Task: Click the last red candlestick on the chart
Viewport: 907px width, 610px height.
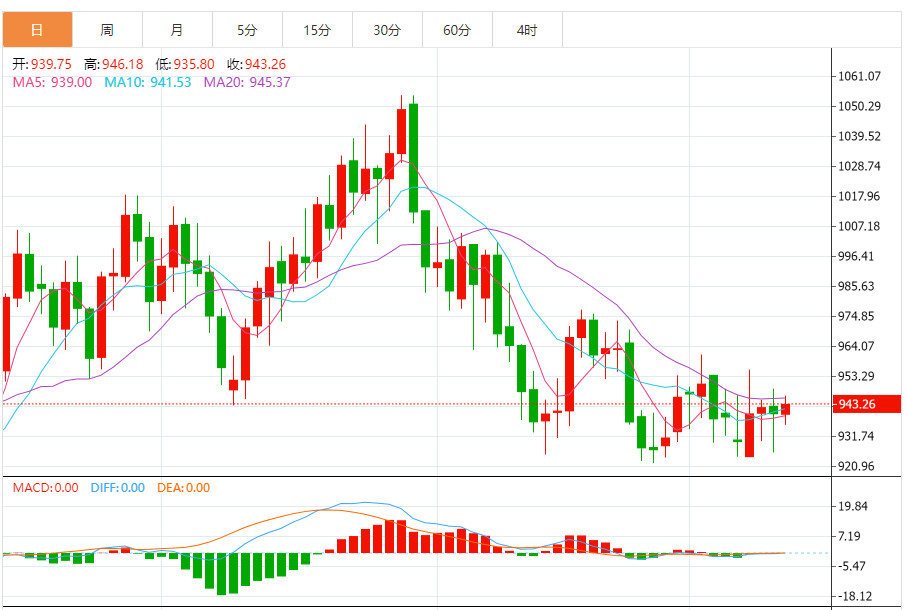Action: [786, 409]
